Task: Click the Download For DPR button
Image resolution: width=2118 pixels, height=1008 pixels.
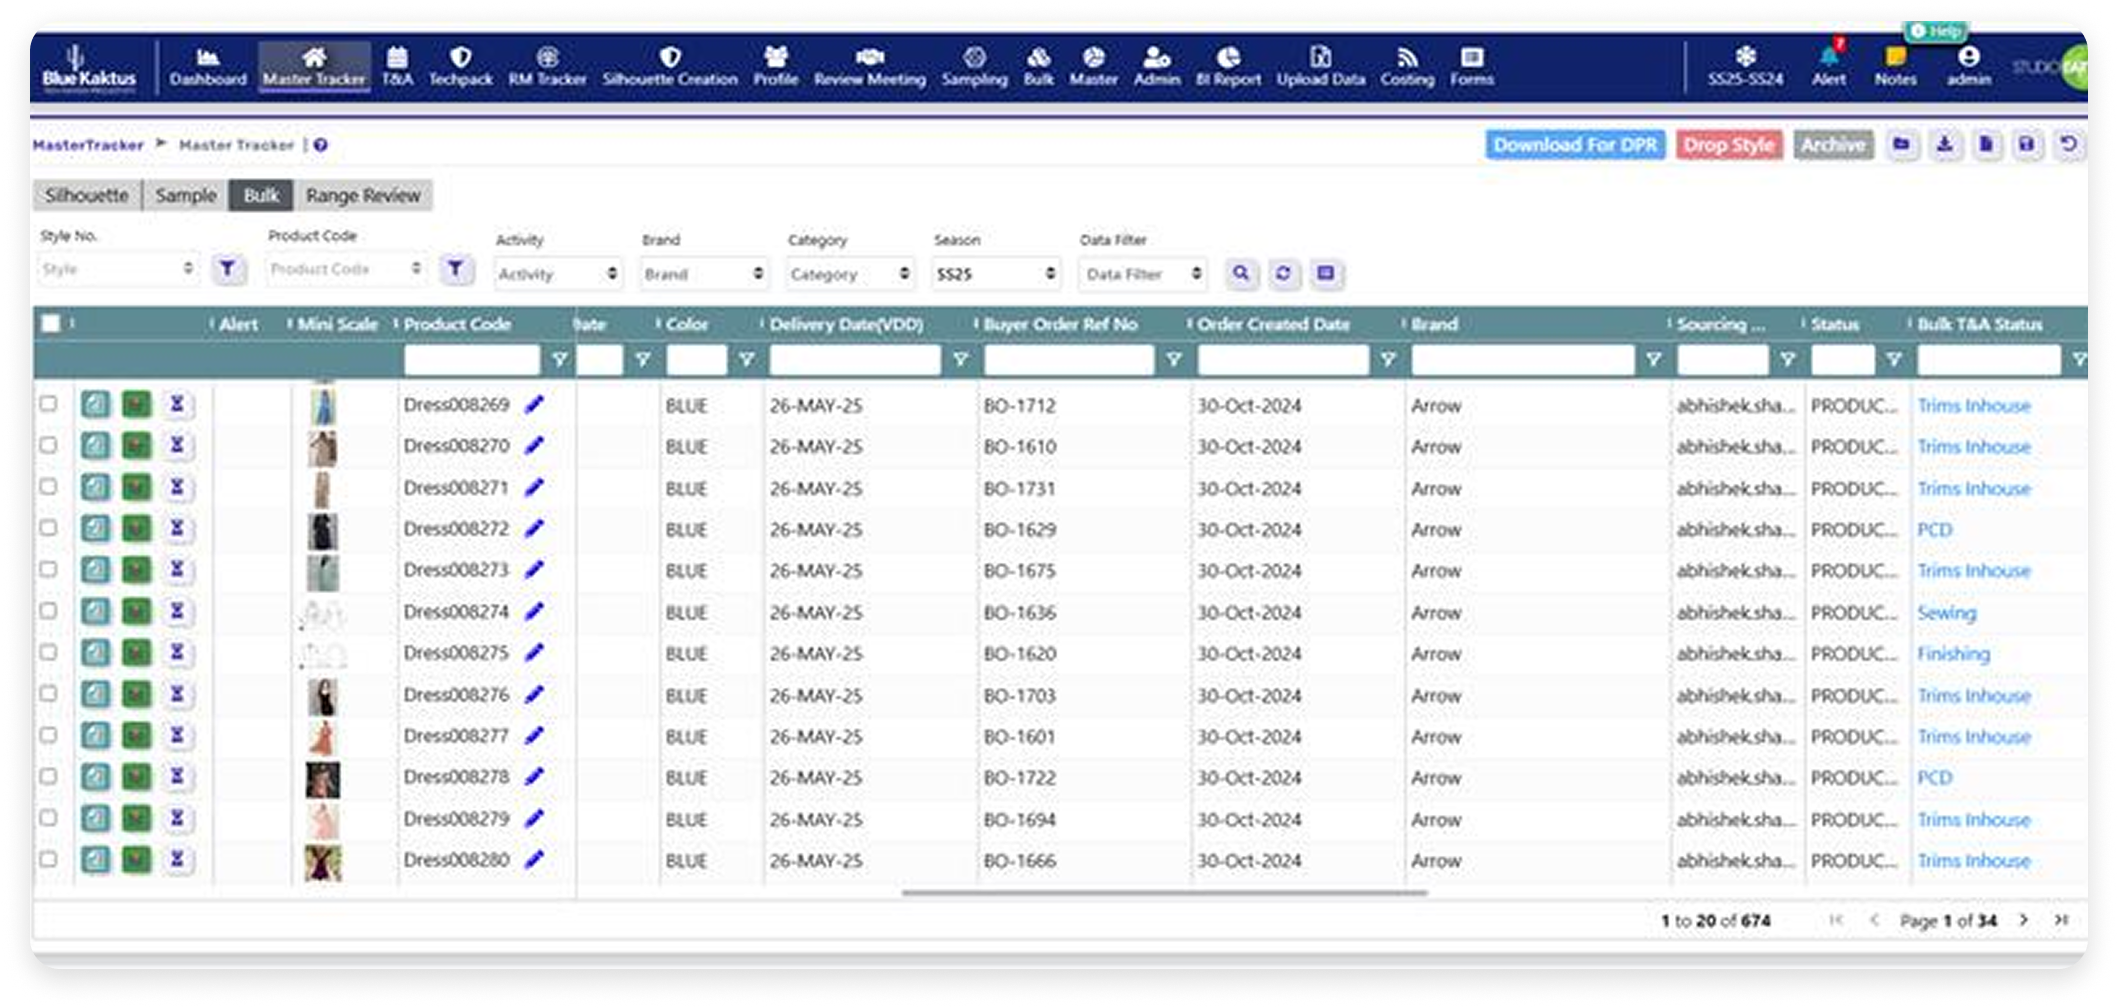Action: (x=1574, y=145)
